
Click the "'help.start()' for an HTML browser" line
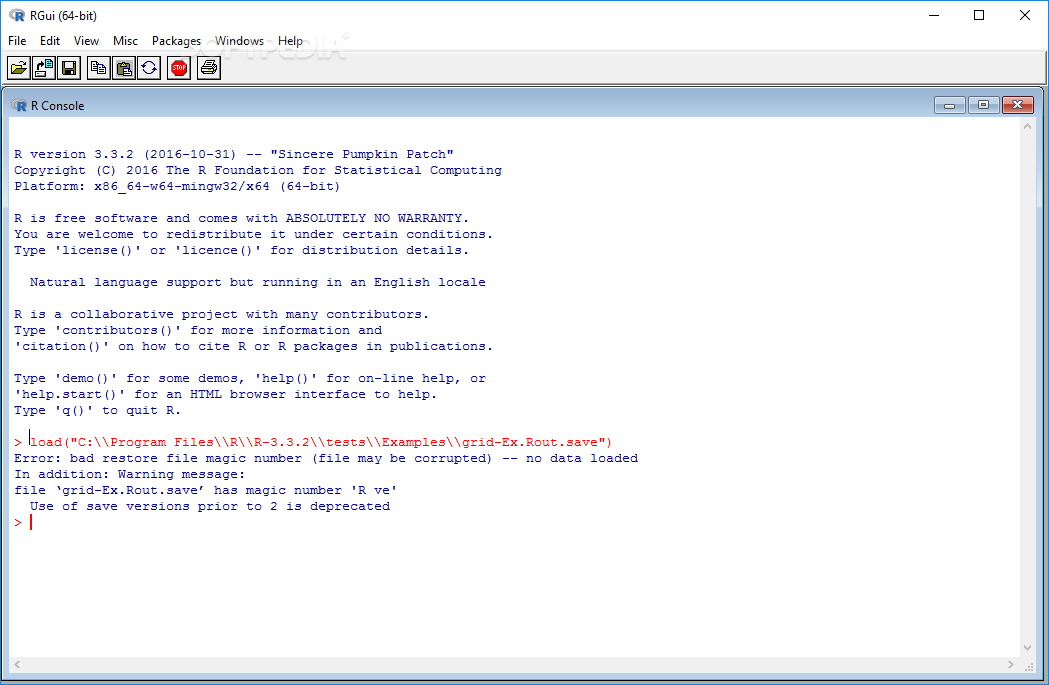tap(225, 395)
